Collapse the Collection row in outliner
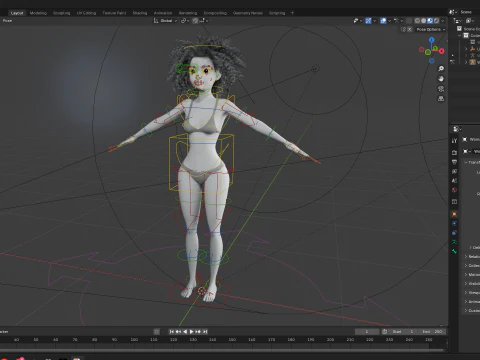This screenshot has width=480, height=360. [x=460, y=35]
